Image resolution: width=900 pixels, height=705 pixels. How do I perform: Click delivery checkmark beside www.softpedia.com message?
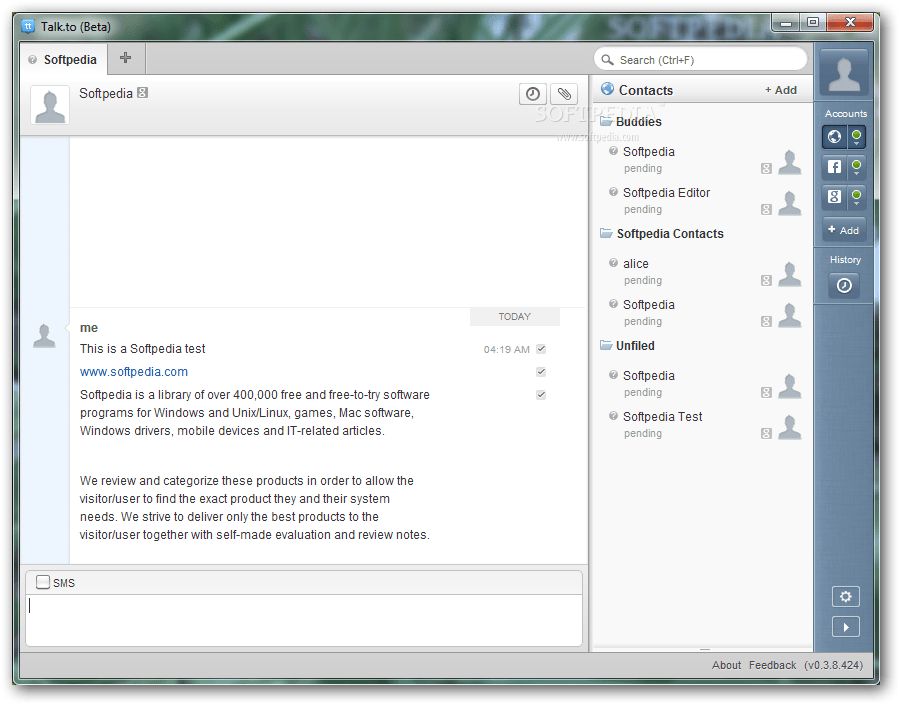pyautogui.click(x=541, y=371)
